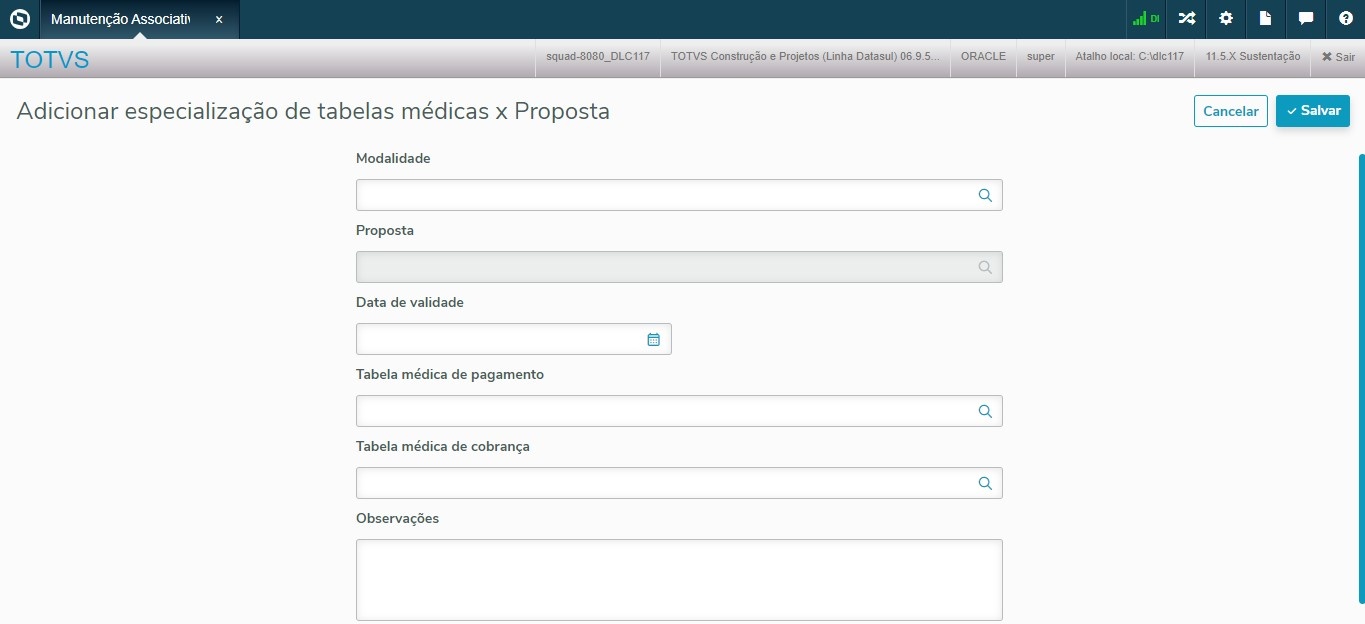Click the 11.5.X Sustentação status item

(x=1252, y=57)
